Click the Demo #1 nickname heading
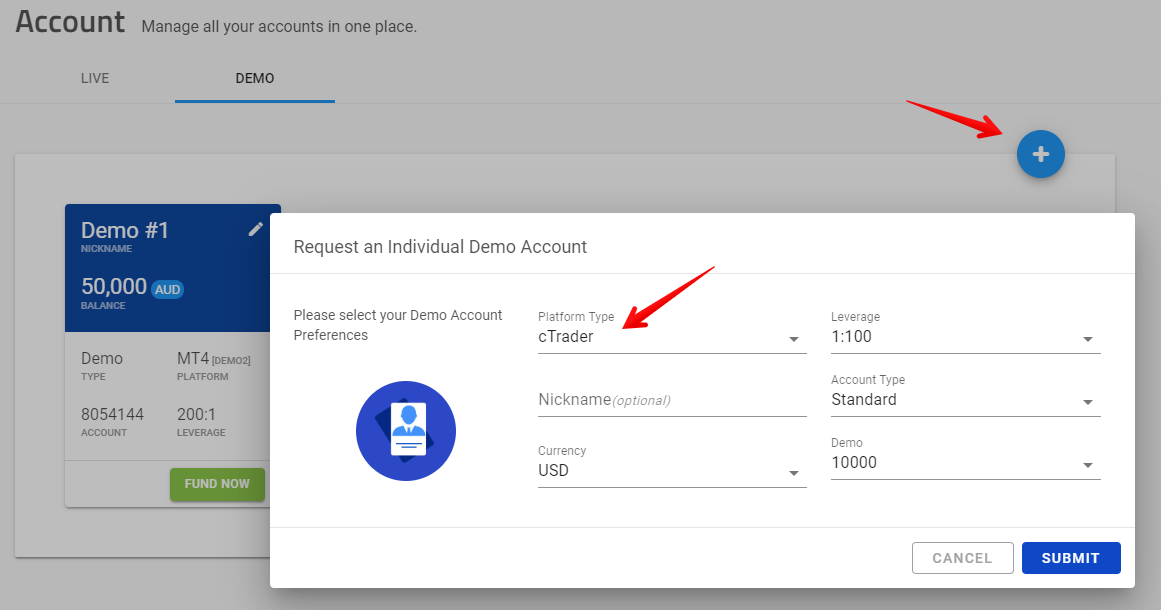The height and width of the screenshot is (610, 1161). tap(125, 231)
